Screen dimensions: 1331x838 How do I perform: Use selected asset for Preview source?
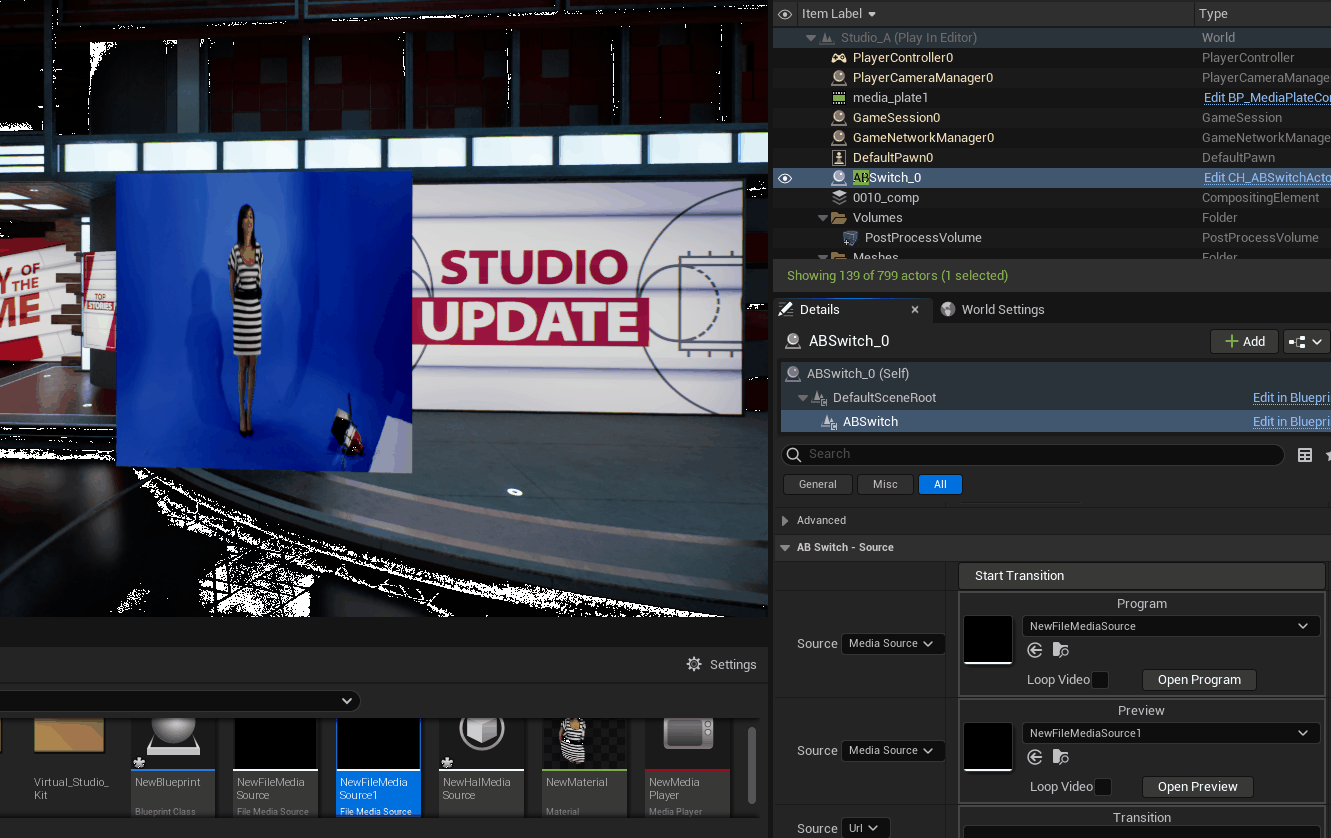click(1035, 758)
